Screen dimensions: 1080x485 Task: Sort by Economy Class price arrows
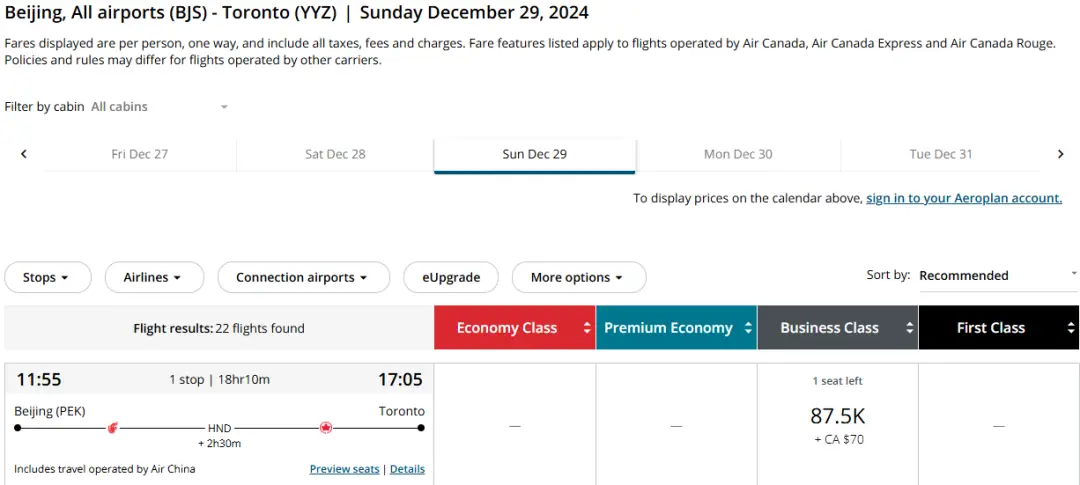pyautogui.click(x=586, y=328)
